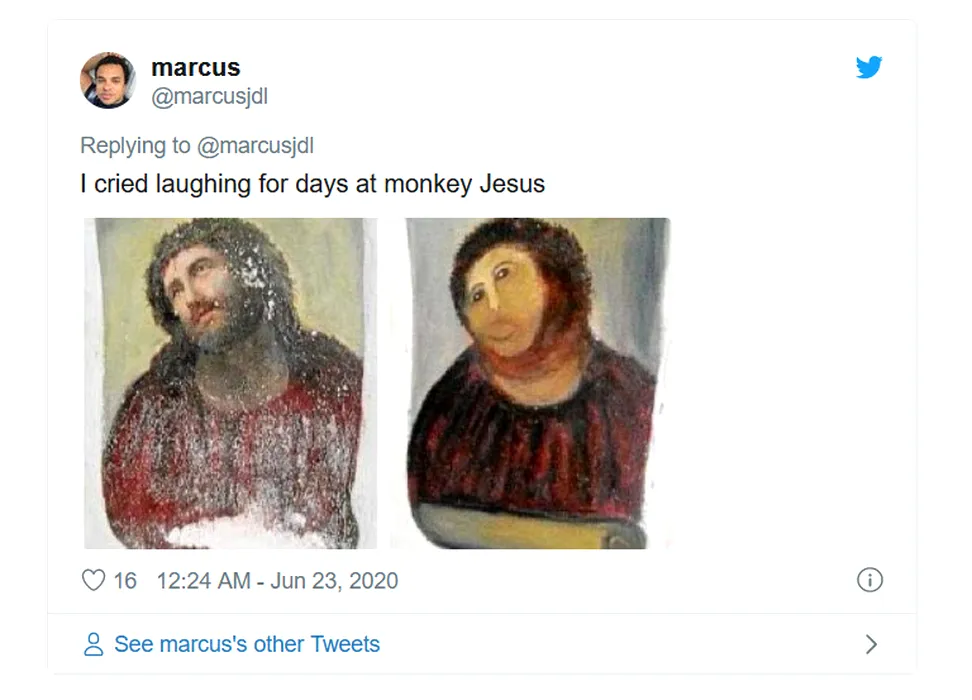Click the 12:24 AM - Jun 23, 2020 timestamp

click(277, 580)
